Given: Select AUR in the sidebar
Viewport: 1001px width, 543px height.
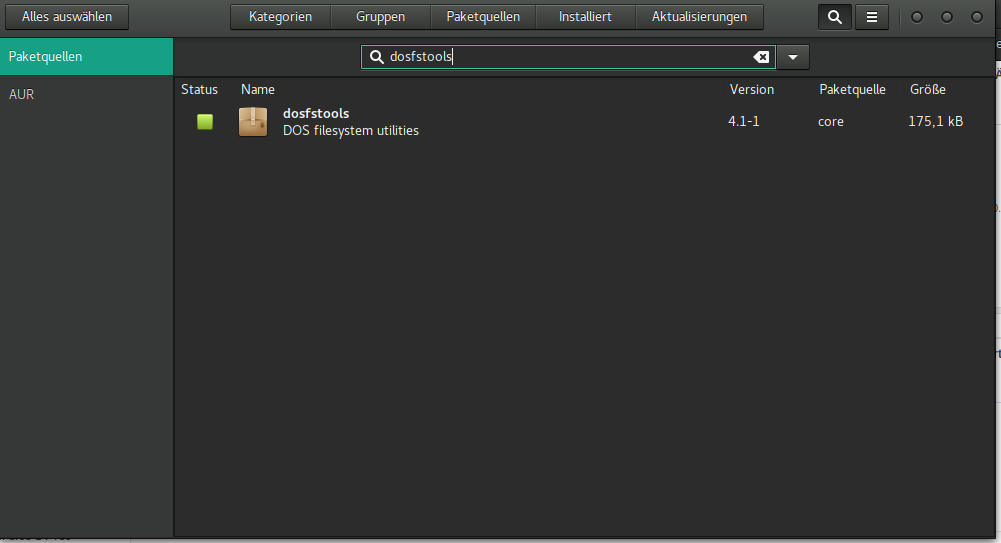Looking at the screenshot, I should [22, 95].
